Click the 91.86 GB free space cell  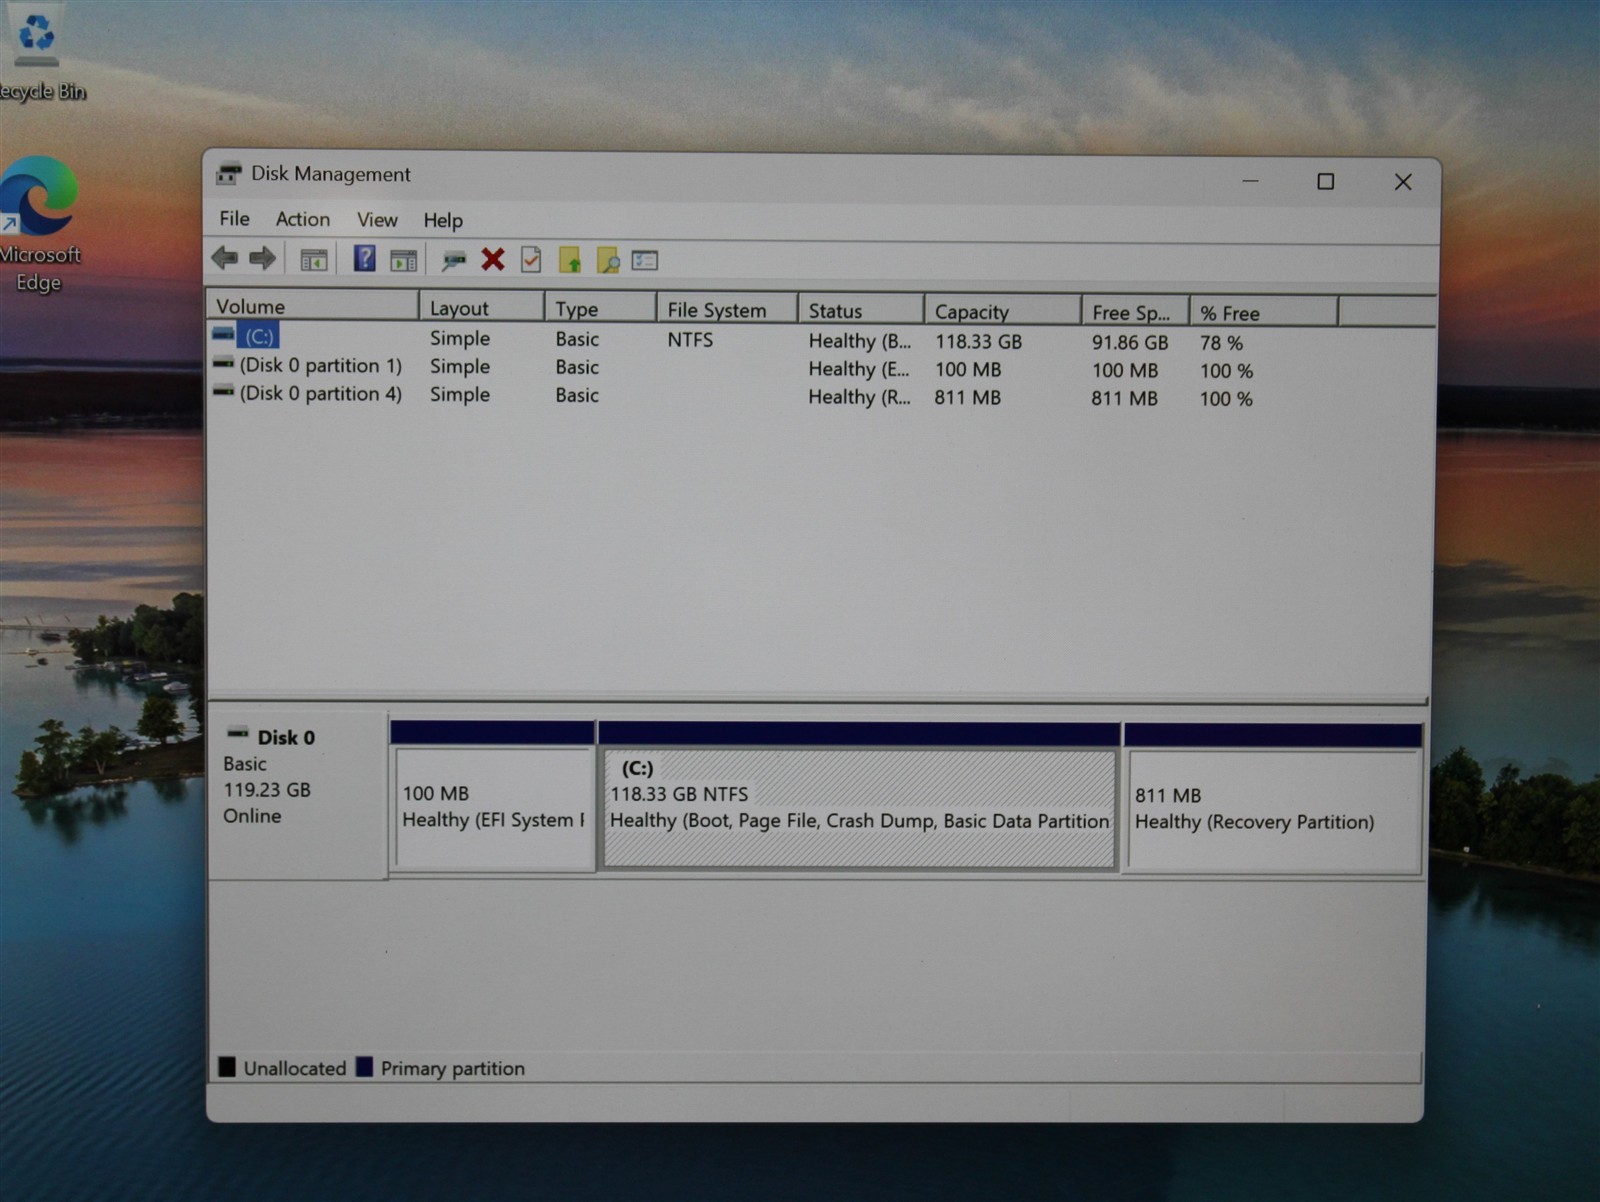[x=1130, y=342]
